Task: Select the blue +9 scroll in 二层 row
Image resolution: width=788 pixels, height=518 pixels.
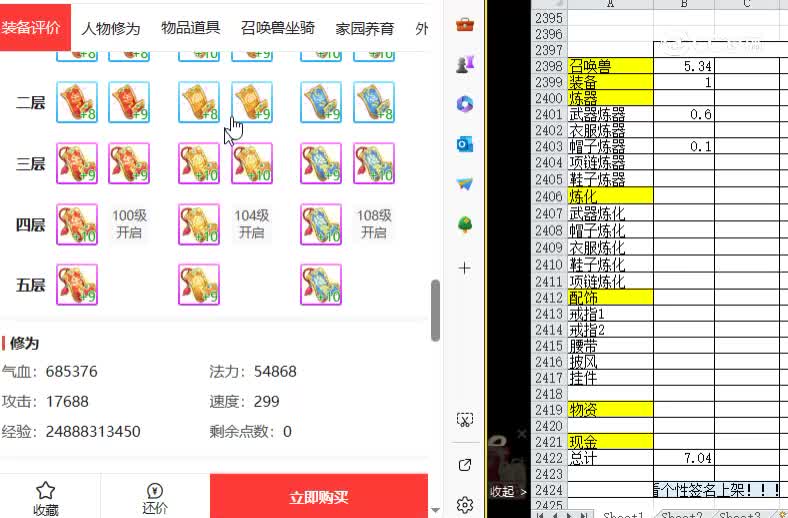Action: pyautogui.click(x=321, y=102)
